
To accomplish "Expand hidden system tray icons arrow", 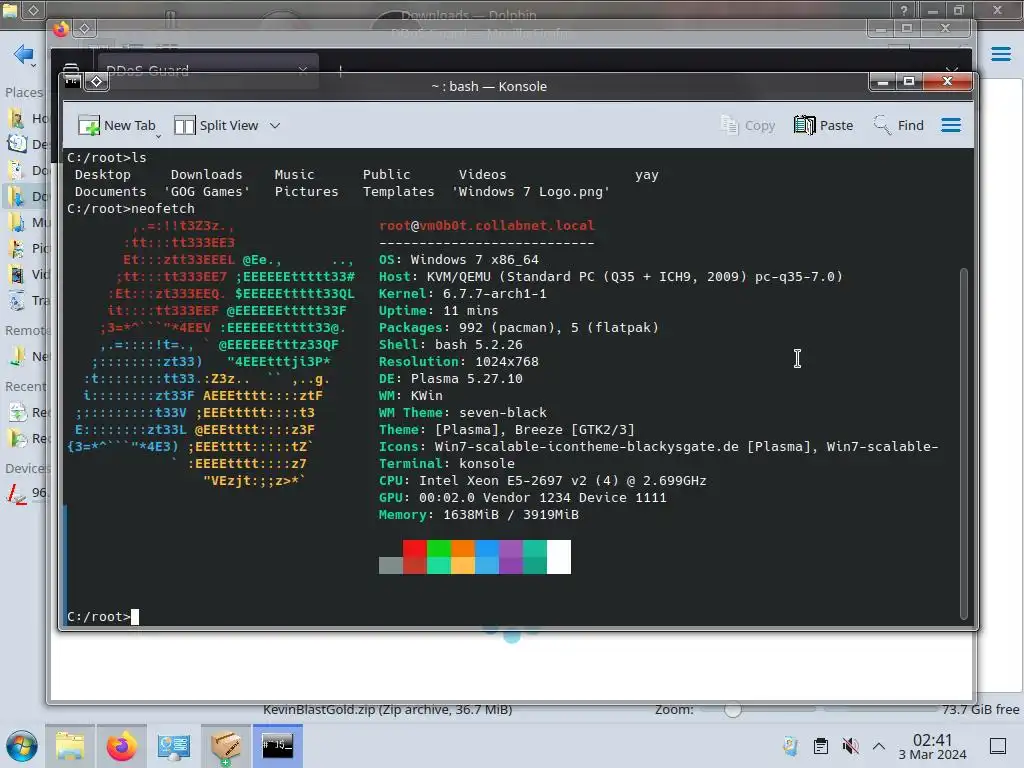I will click(879, 746).
